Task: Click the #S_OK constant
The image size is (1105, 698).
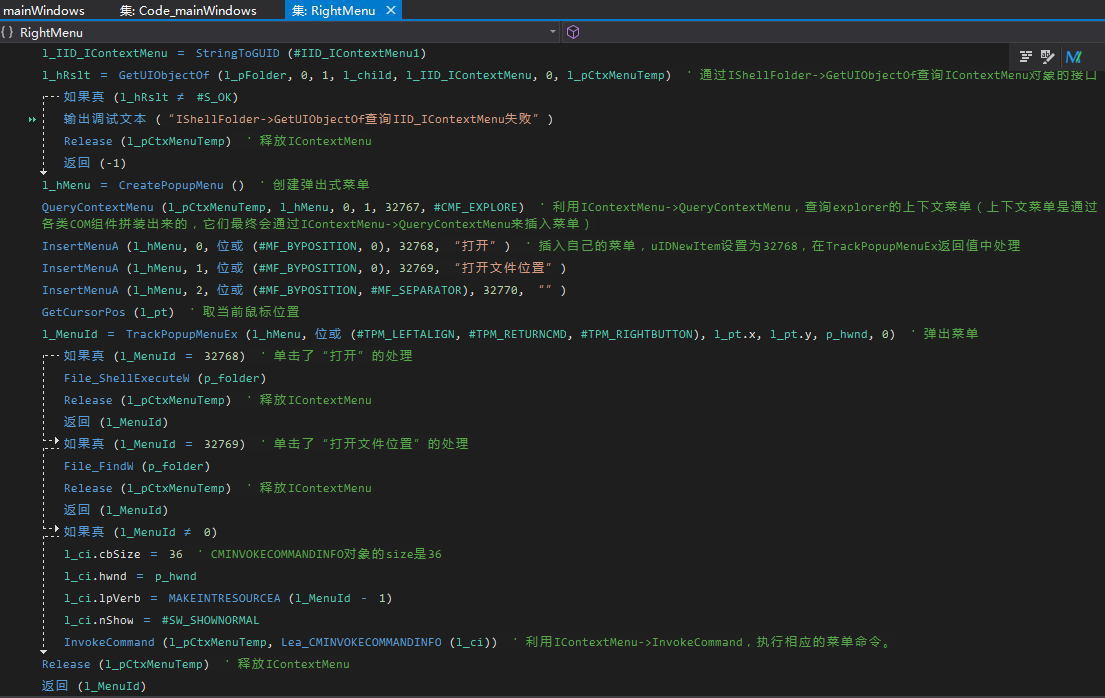Action: point(214,97)
